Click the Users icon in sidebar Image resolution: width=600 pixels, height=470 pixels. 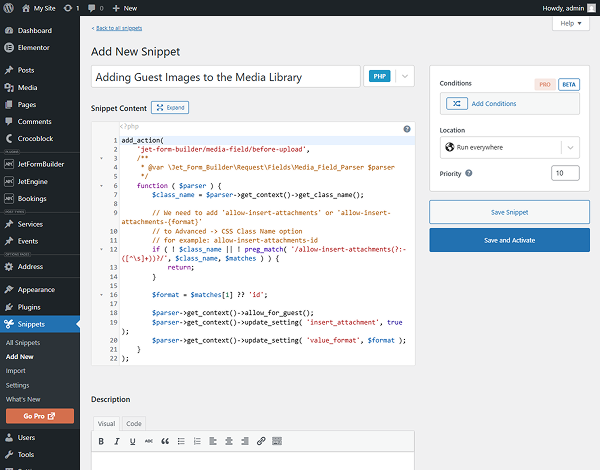[9, 437]
